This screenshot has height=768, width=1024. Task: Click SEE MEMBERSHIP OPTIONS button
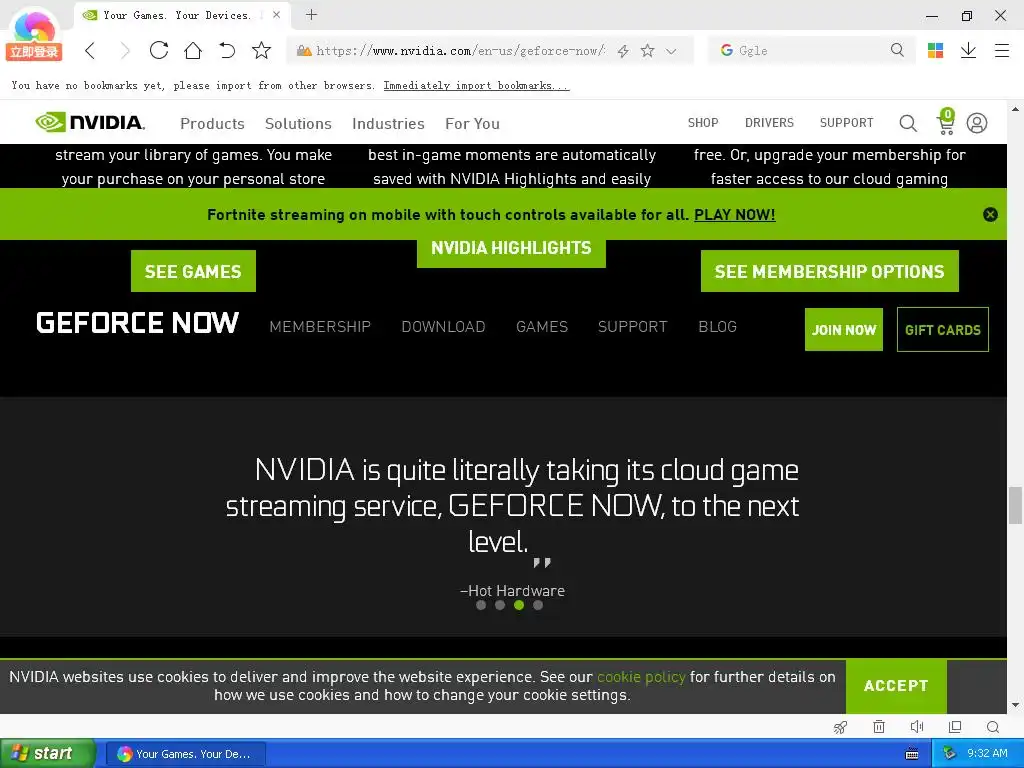tap(829, 271)
